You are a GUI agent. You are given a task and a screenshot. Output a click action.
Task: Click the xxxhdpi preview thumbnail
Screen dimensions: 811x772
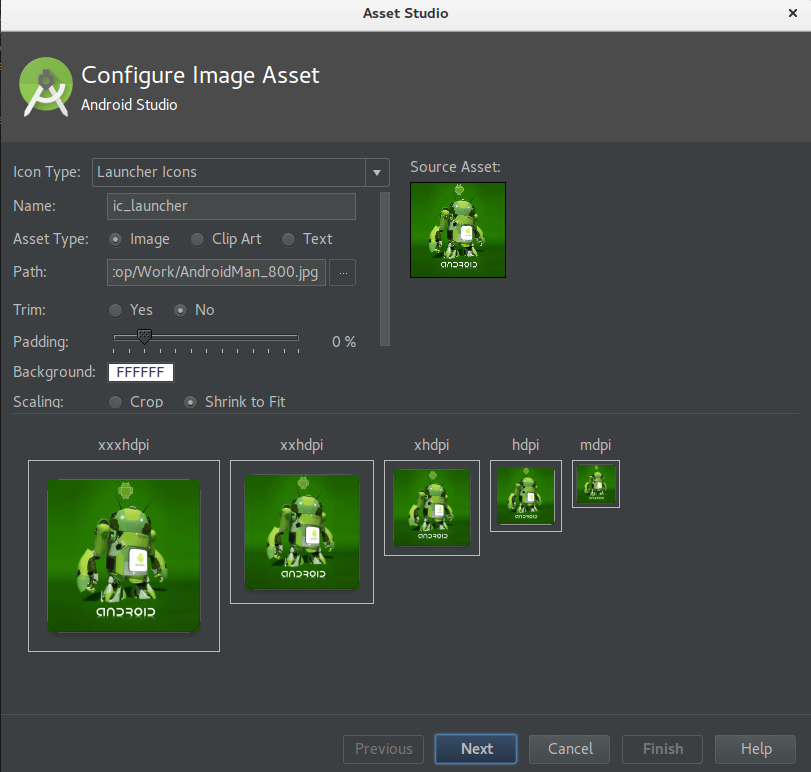124,556
